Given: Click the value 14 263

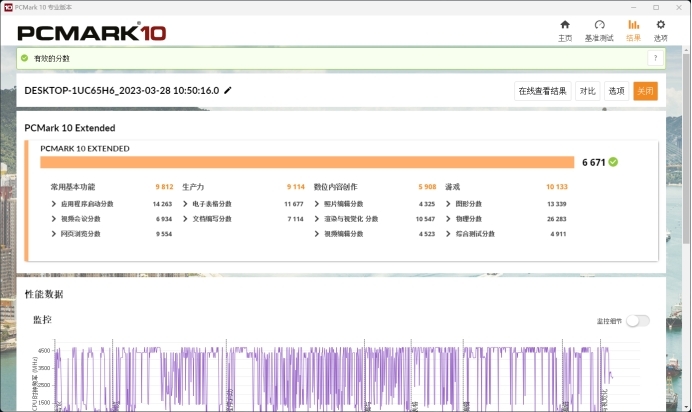Looking at the screenshot, I should click(x=162, y=204).
